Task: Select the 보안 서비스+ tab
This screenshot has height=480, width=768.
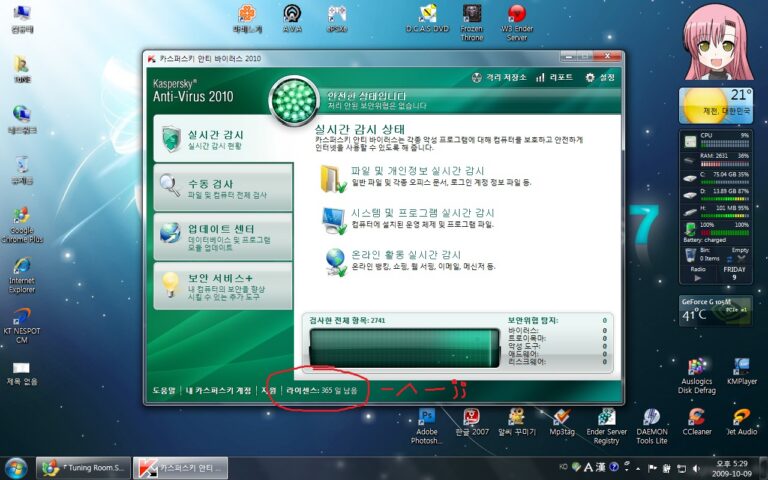Action: [x=223, y=286]
